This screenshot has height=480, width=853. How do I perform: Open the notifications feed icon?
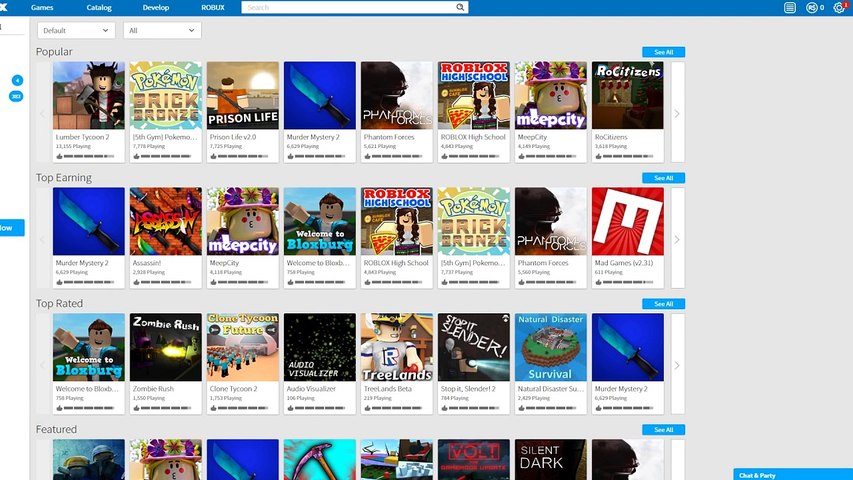[790, 8]
